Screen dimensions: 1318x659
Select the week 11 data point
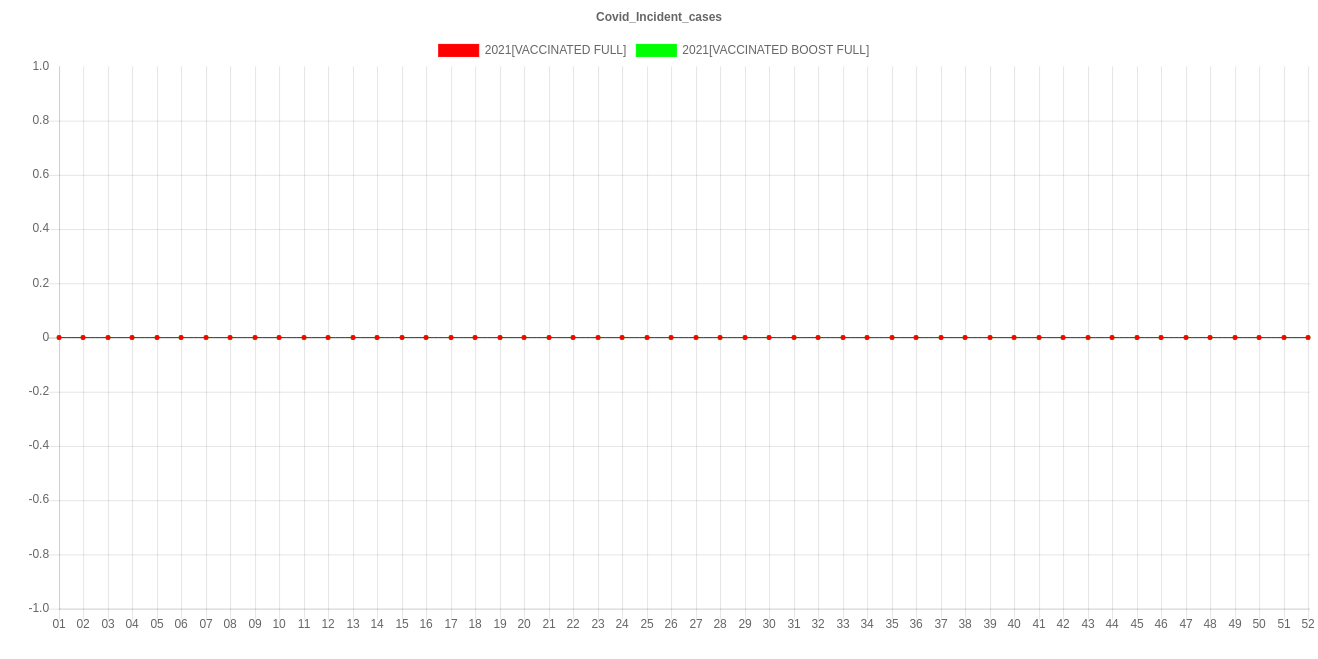[304, 337]
